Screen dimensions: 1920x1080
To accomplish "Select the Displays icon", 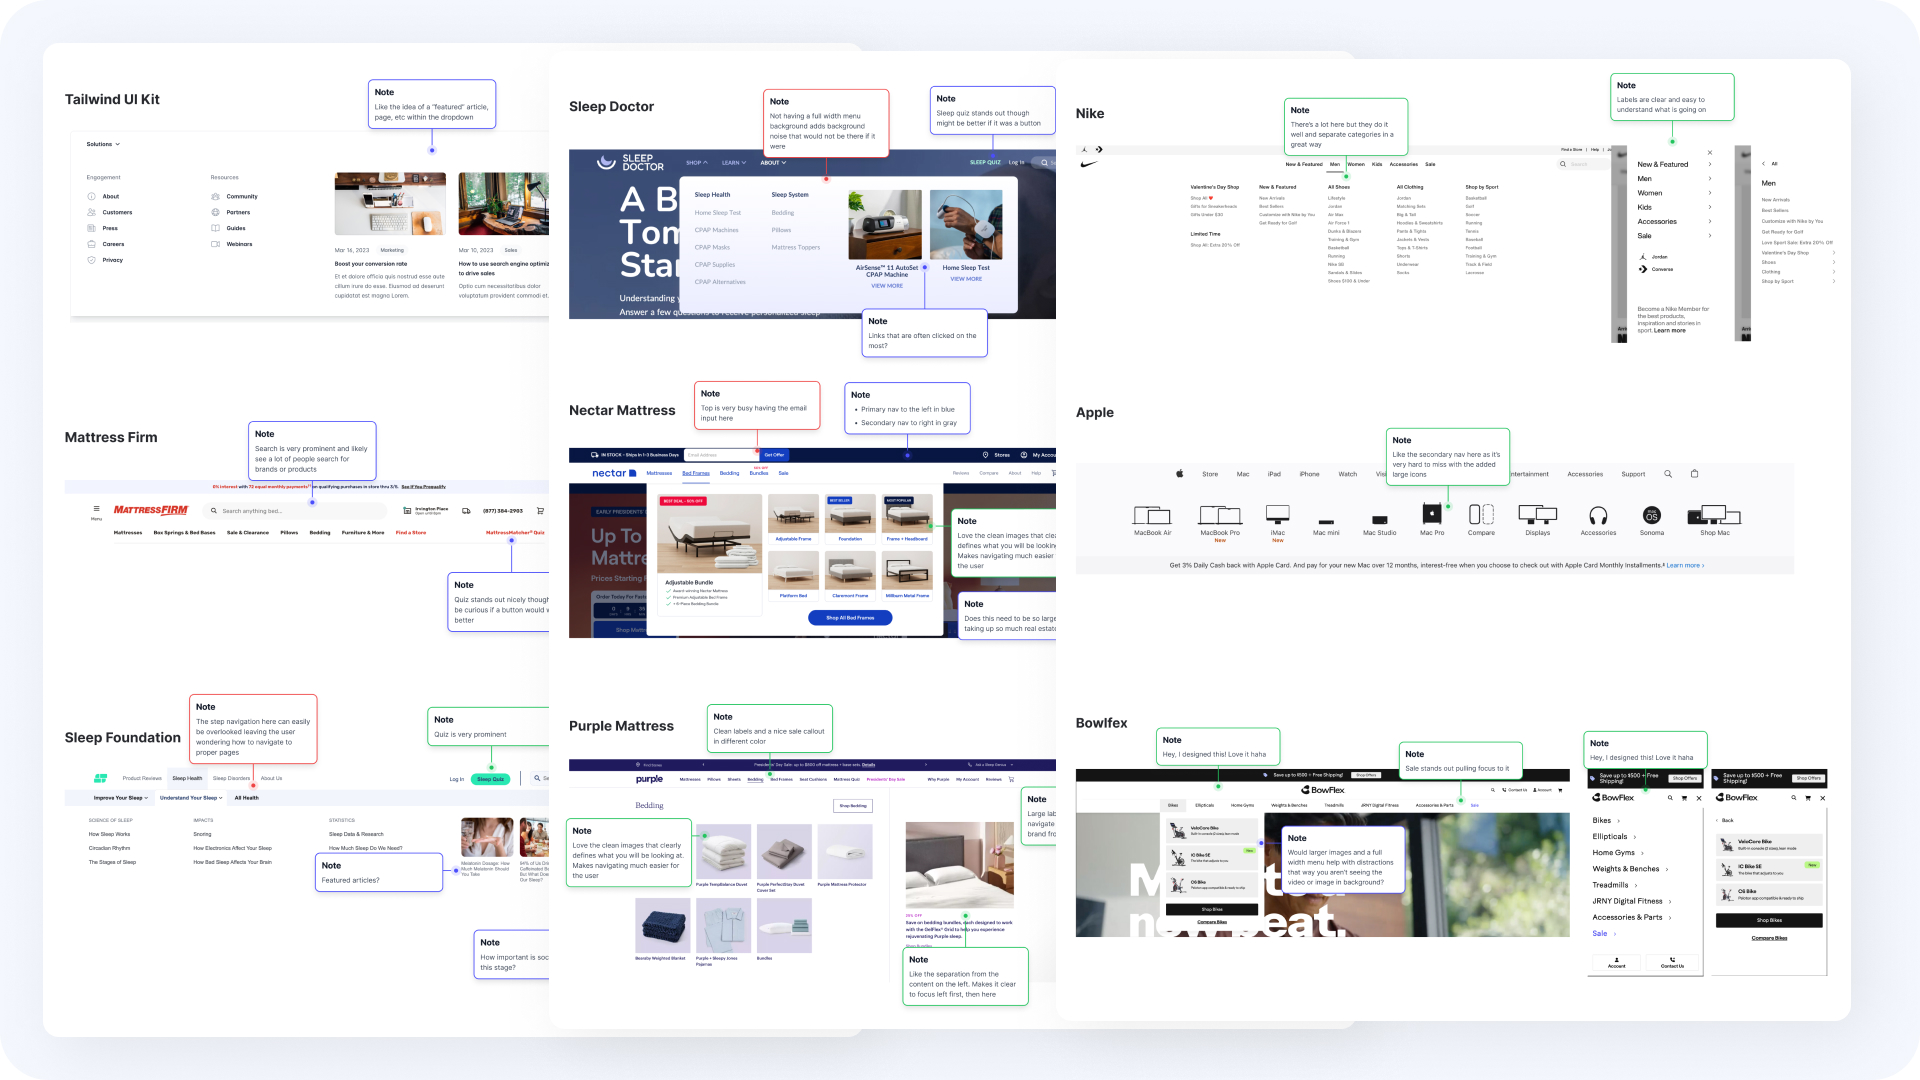I will coord(1538,515).
